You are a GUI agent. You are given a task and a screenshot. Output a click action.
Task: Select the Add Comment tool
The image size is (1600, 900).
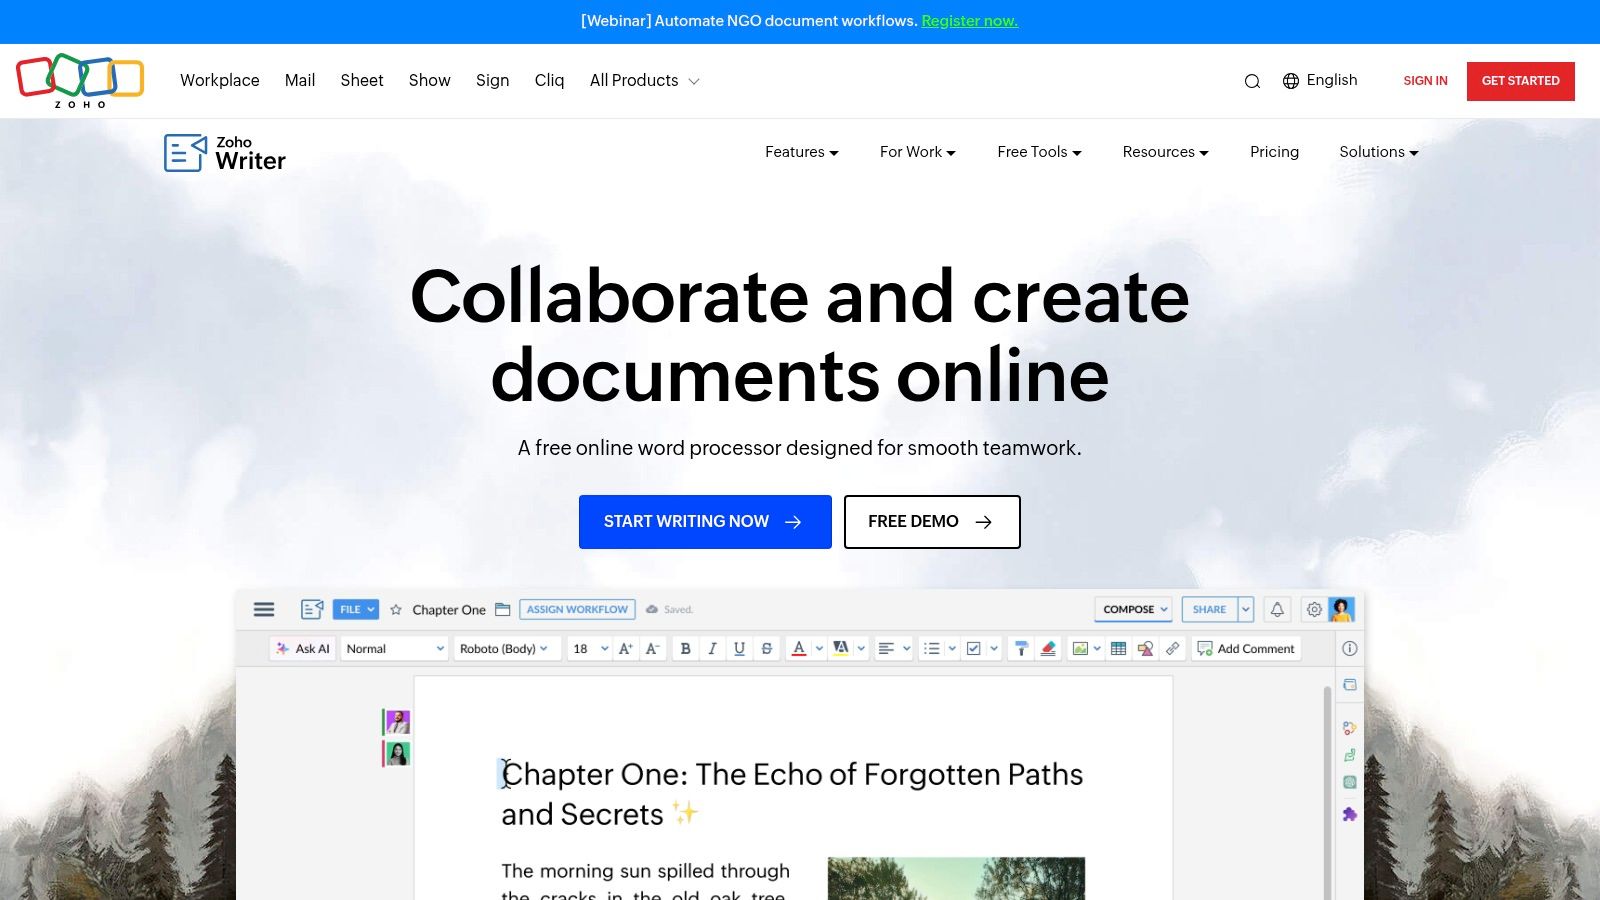(1246, 648)
